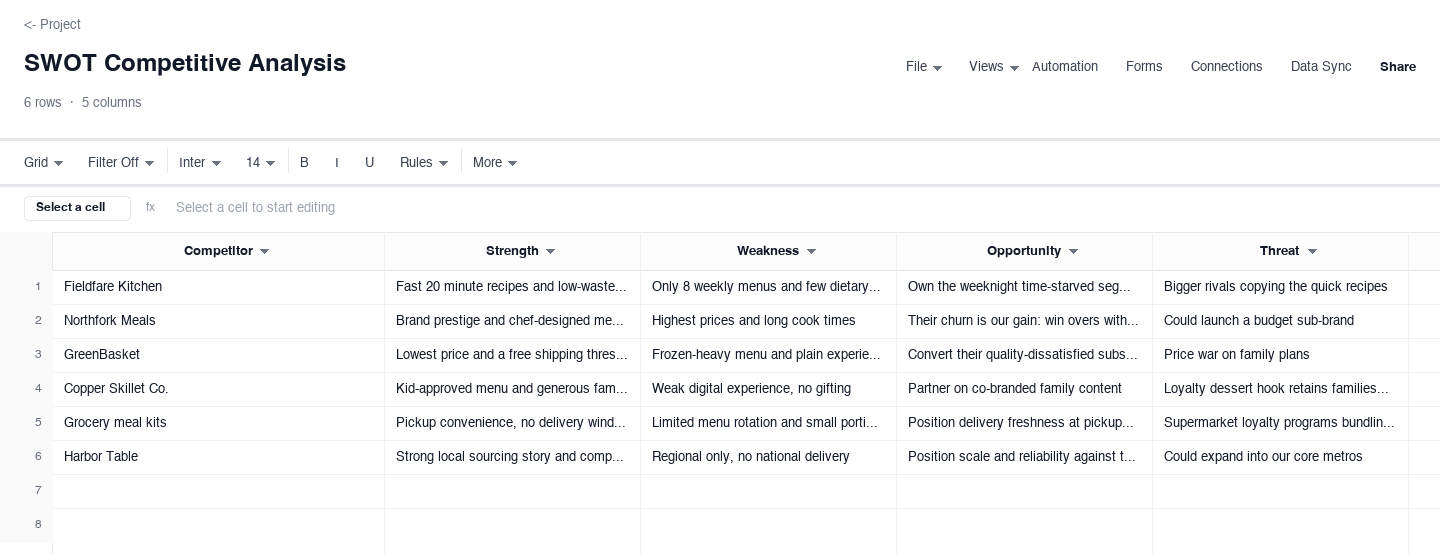Screen dimensions: 1440x554
Task: Select cell 'Highest prices and long cook times'
Action: click(x=768, y=321)
